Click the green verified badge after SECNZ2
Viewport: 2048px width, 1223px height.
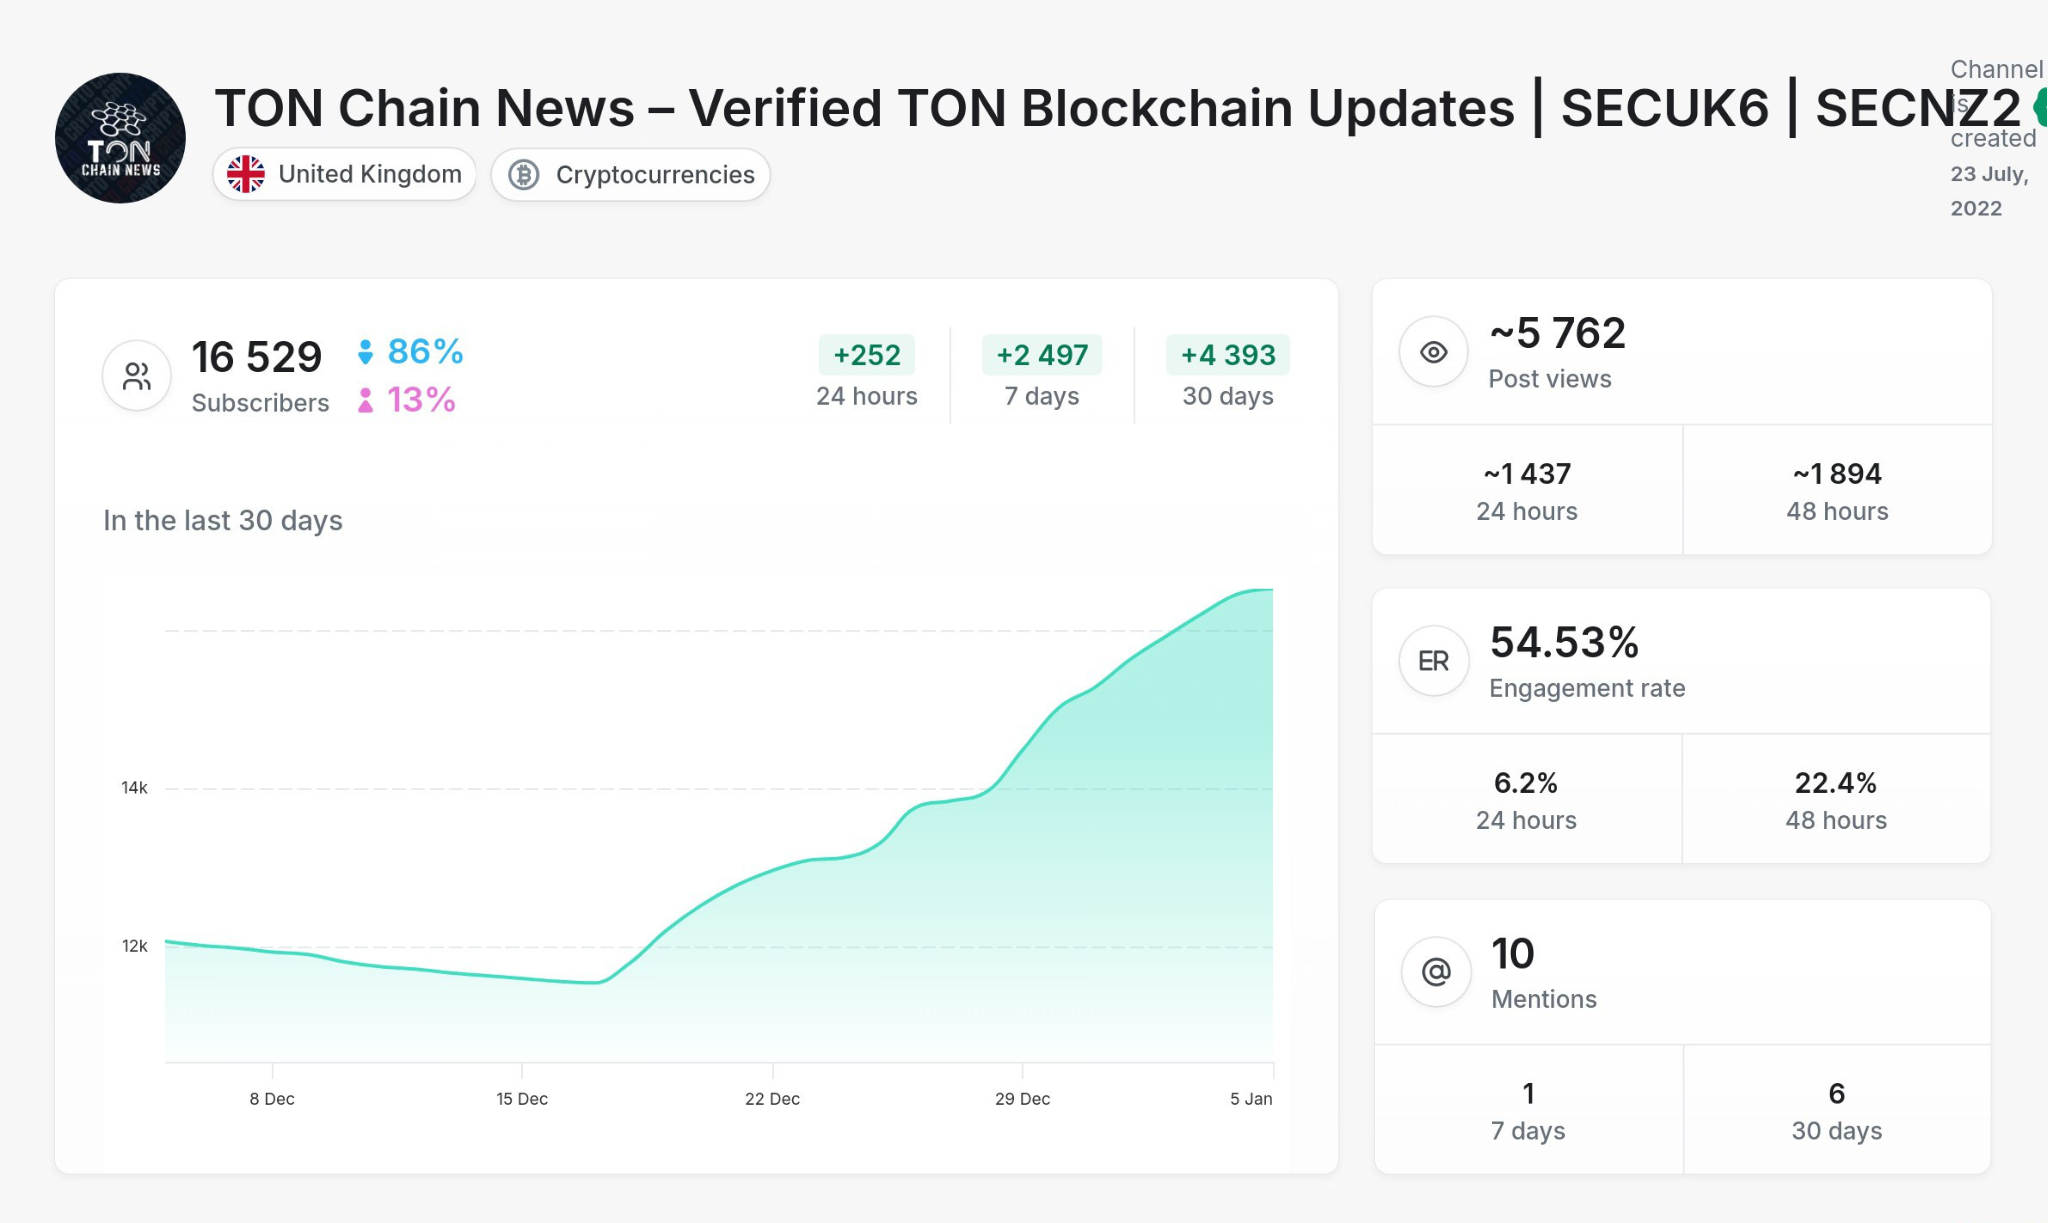click(x=2042, y=105)
